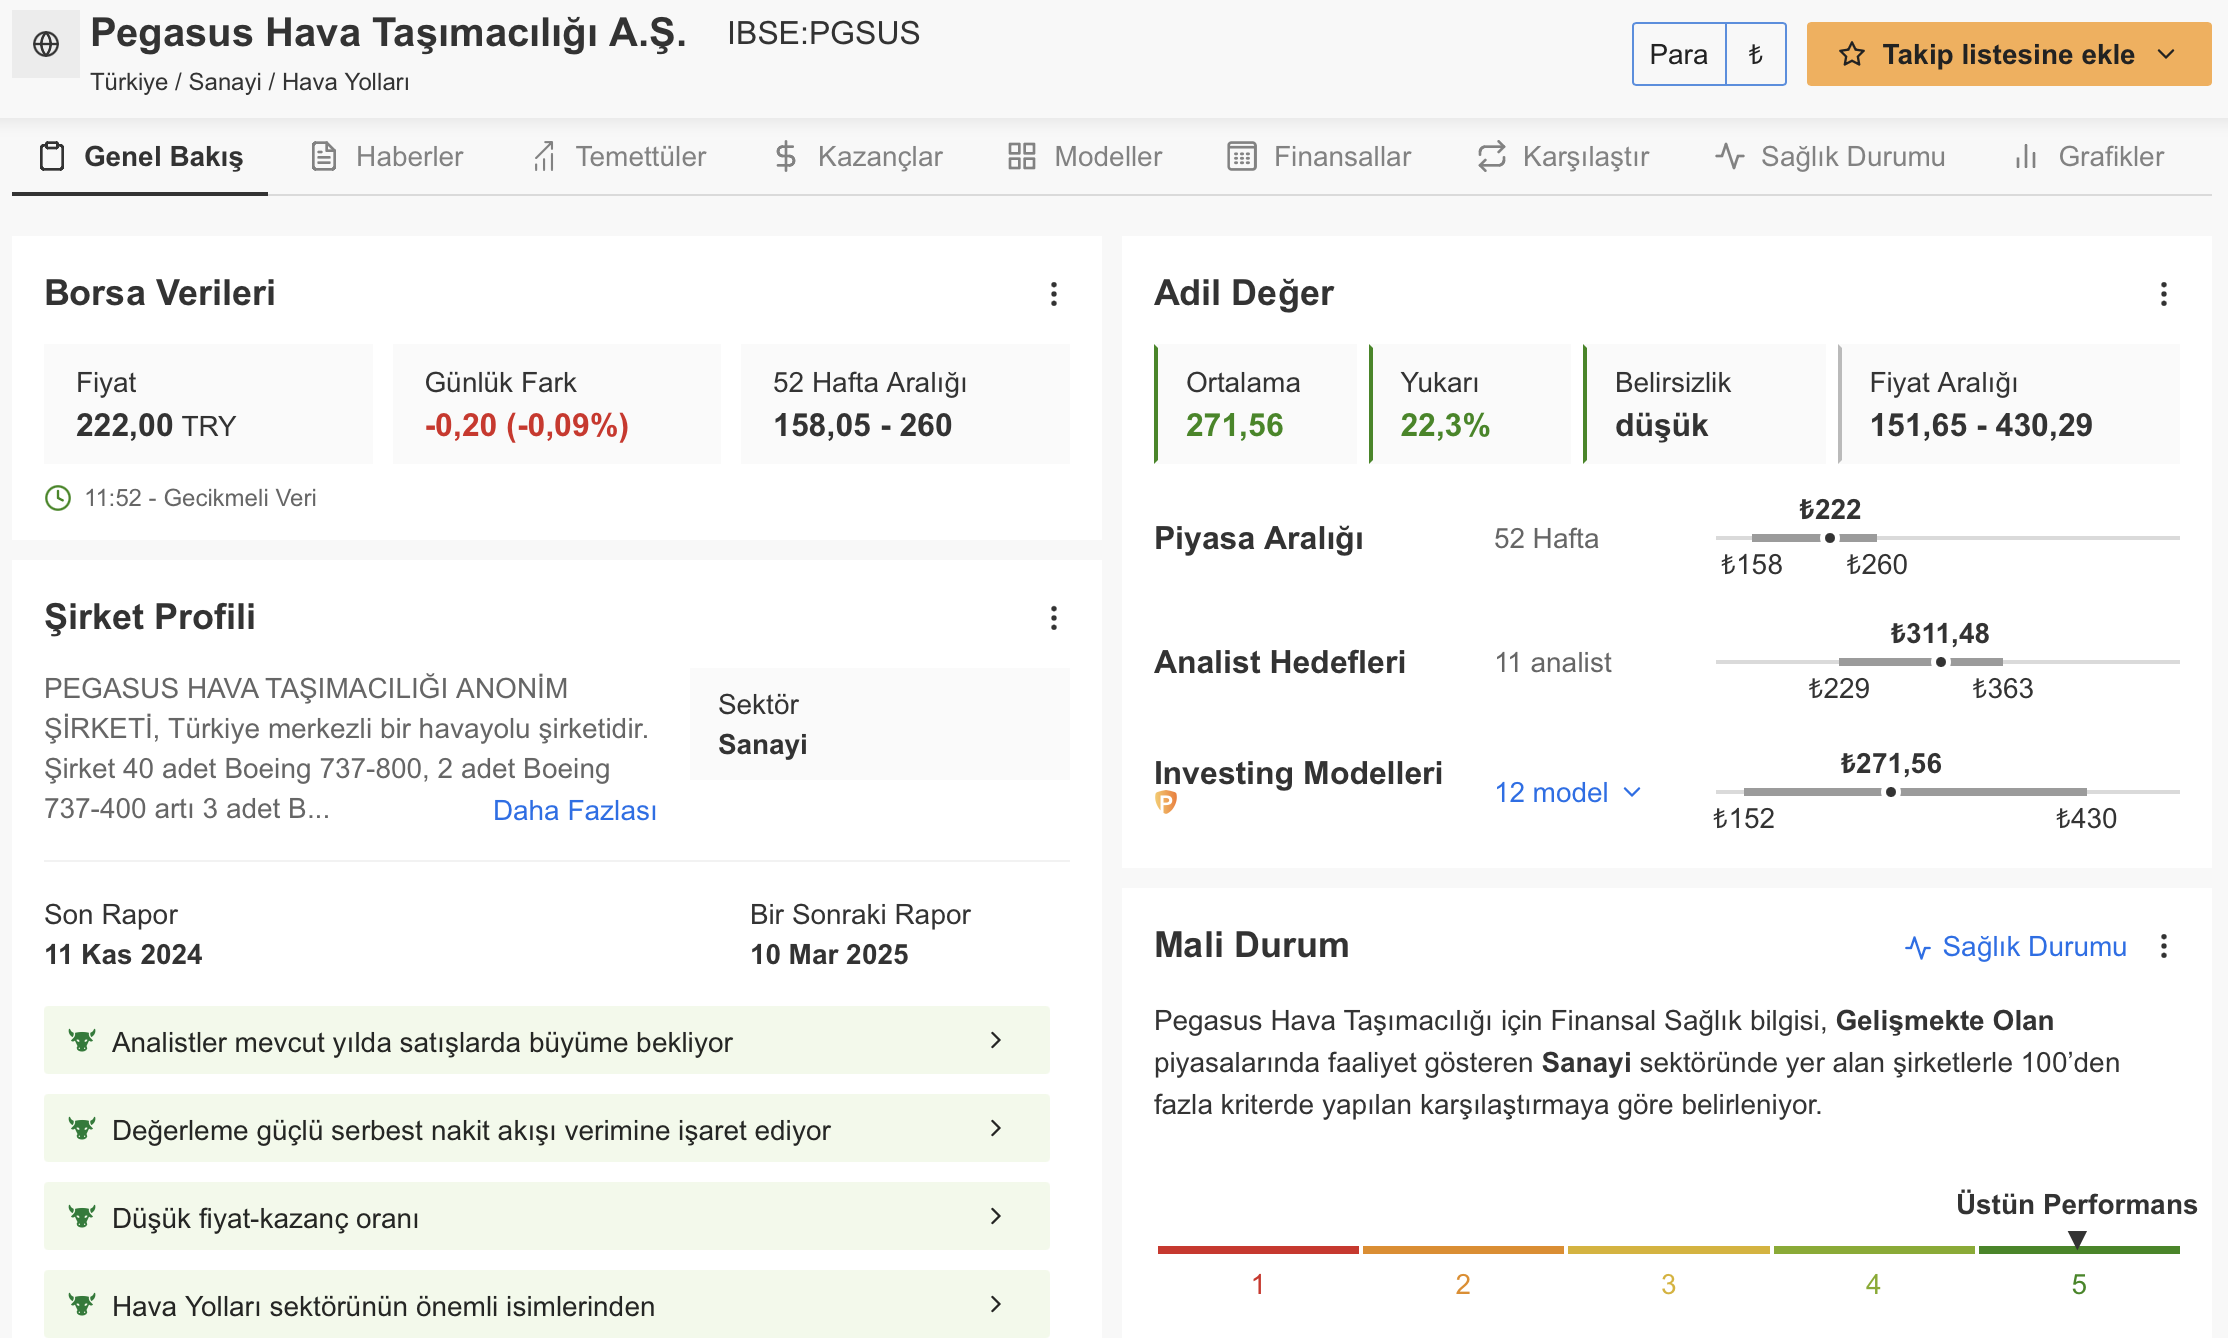Click the Sektör Sanayi box

(x=880, y=724)
